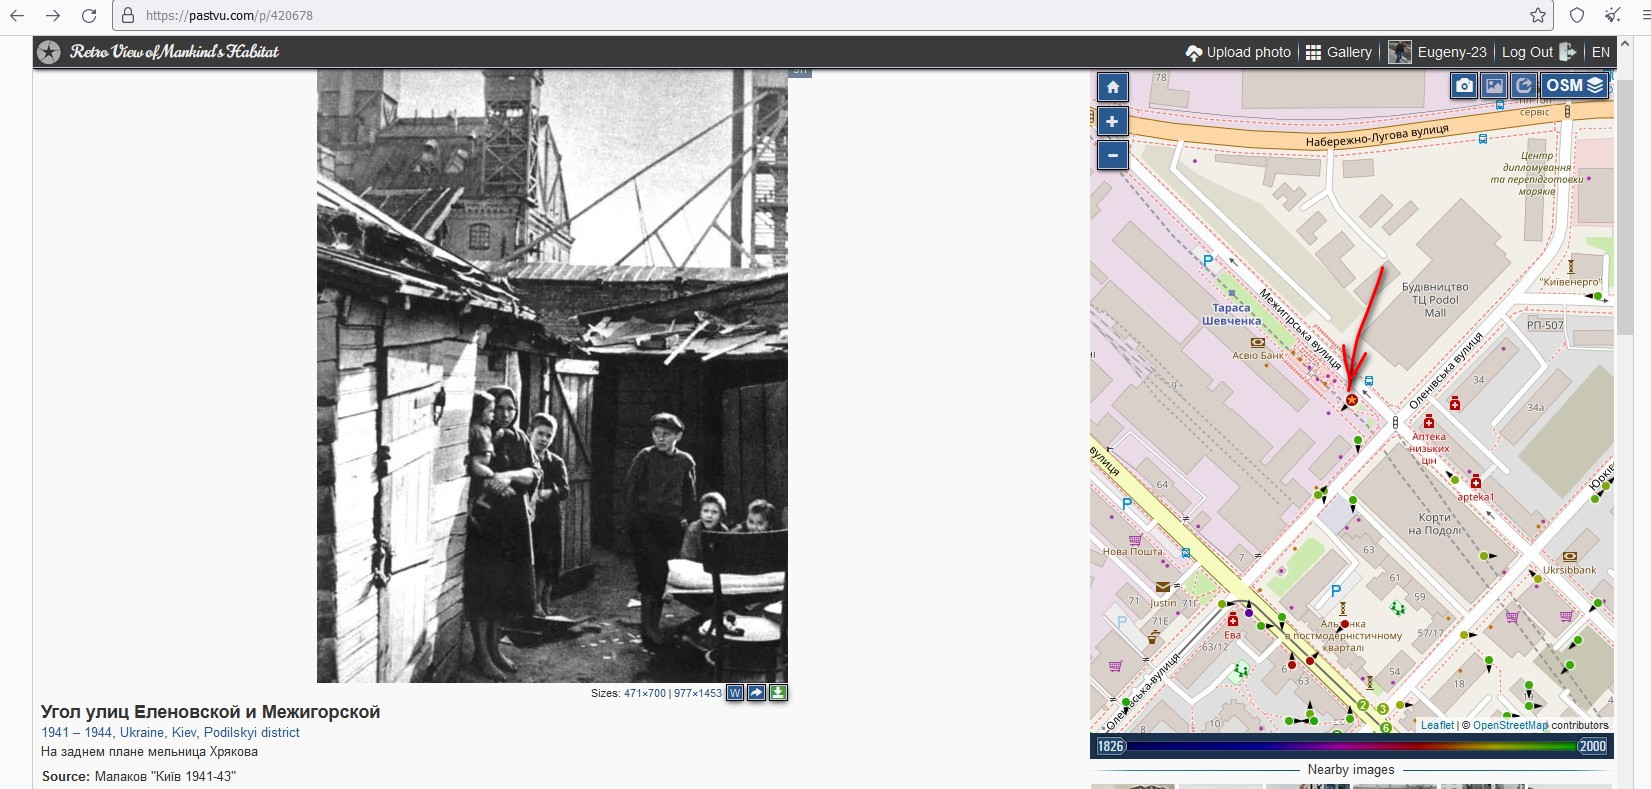Screen dimensions: 1651x789
Task: Open the Eugeny-23 user profile
Action: [x=1438, y=52]
